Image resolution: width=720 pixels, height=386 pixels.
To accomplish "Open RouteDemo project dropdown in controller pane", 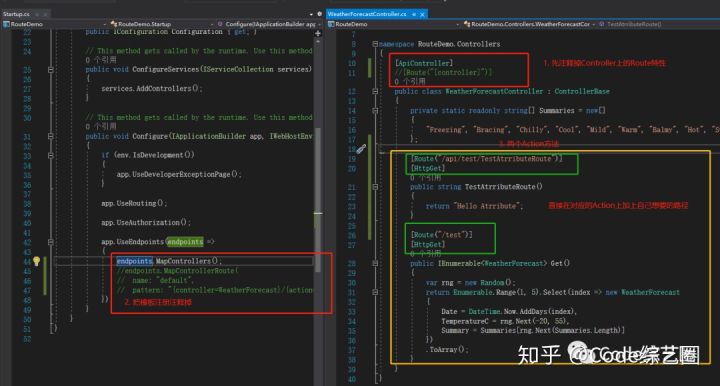I will [x=394, y=24].
